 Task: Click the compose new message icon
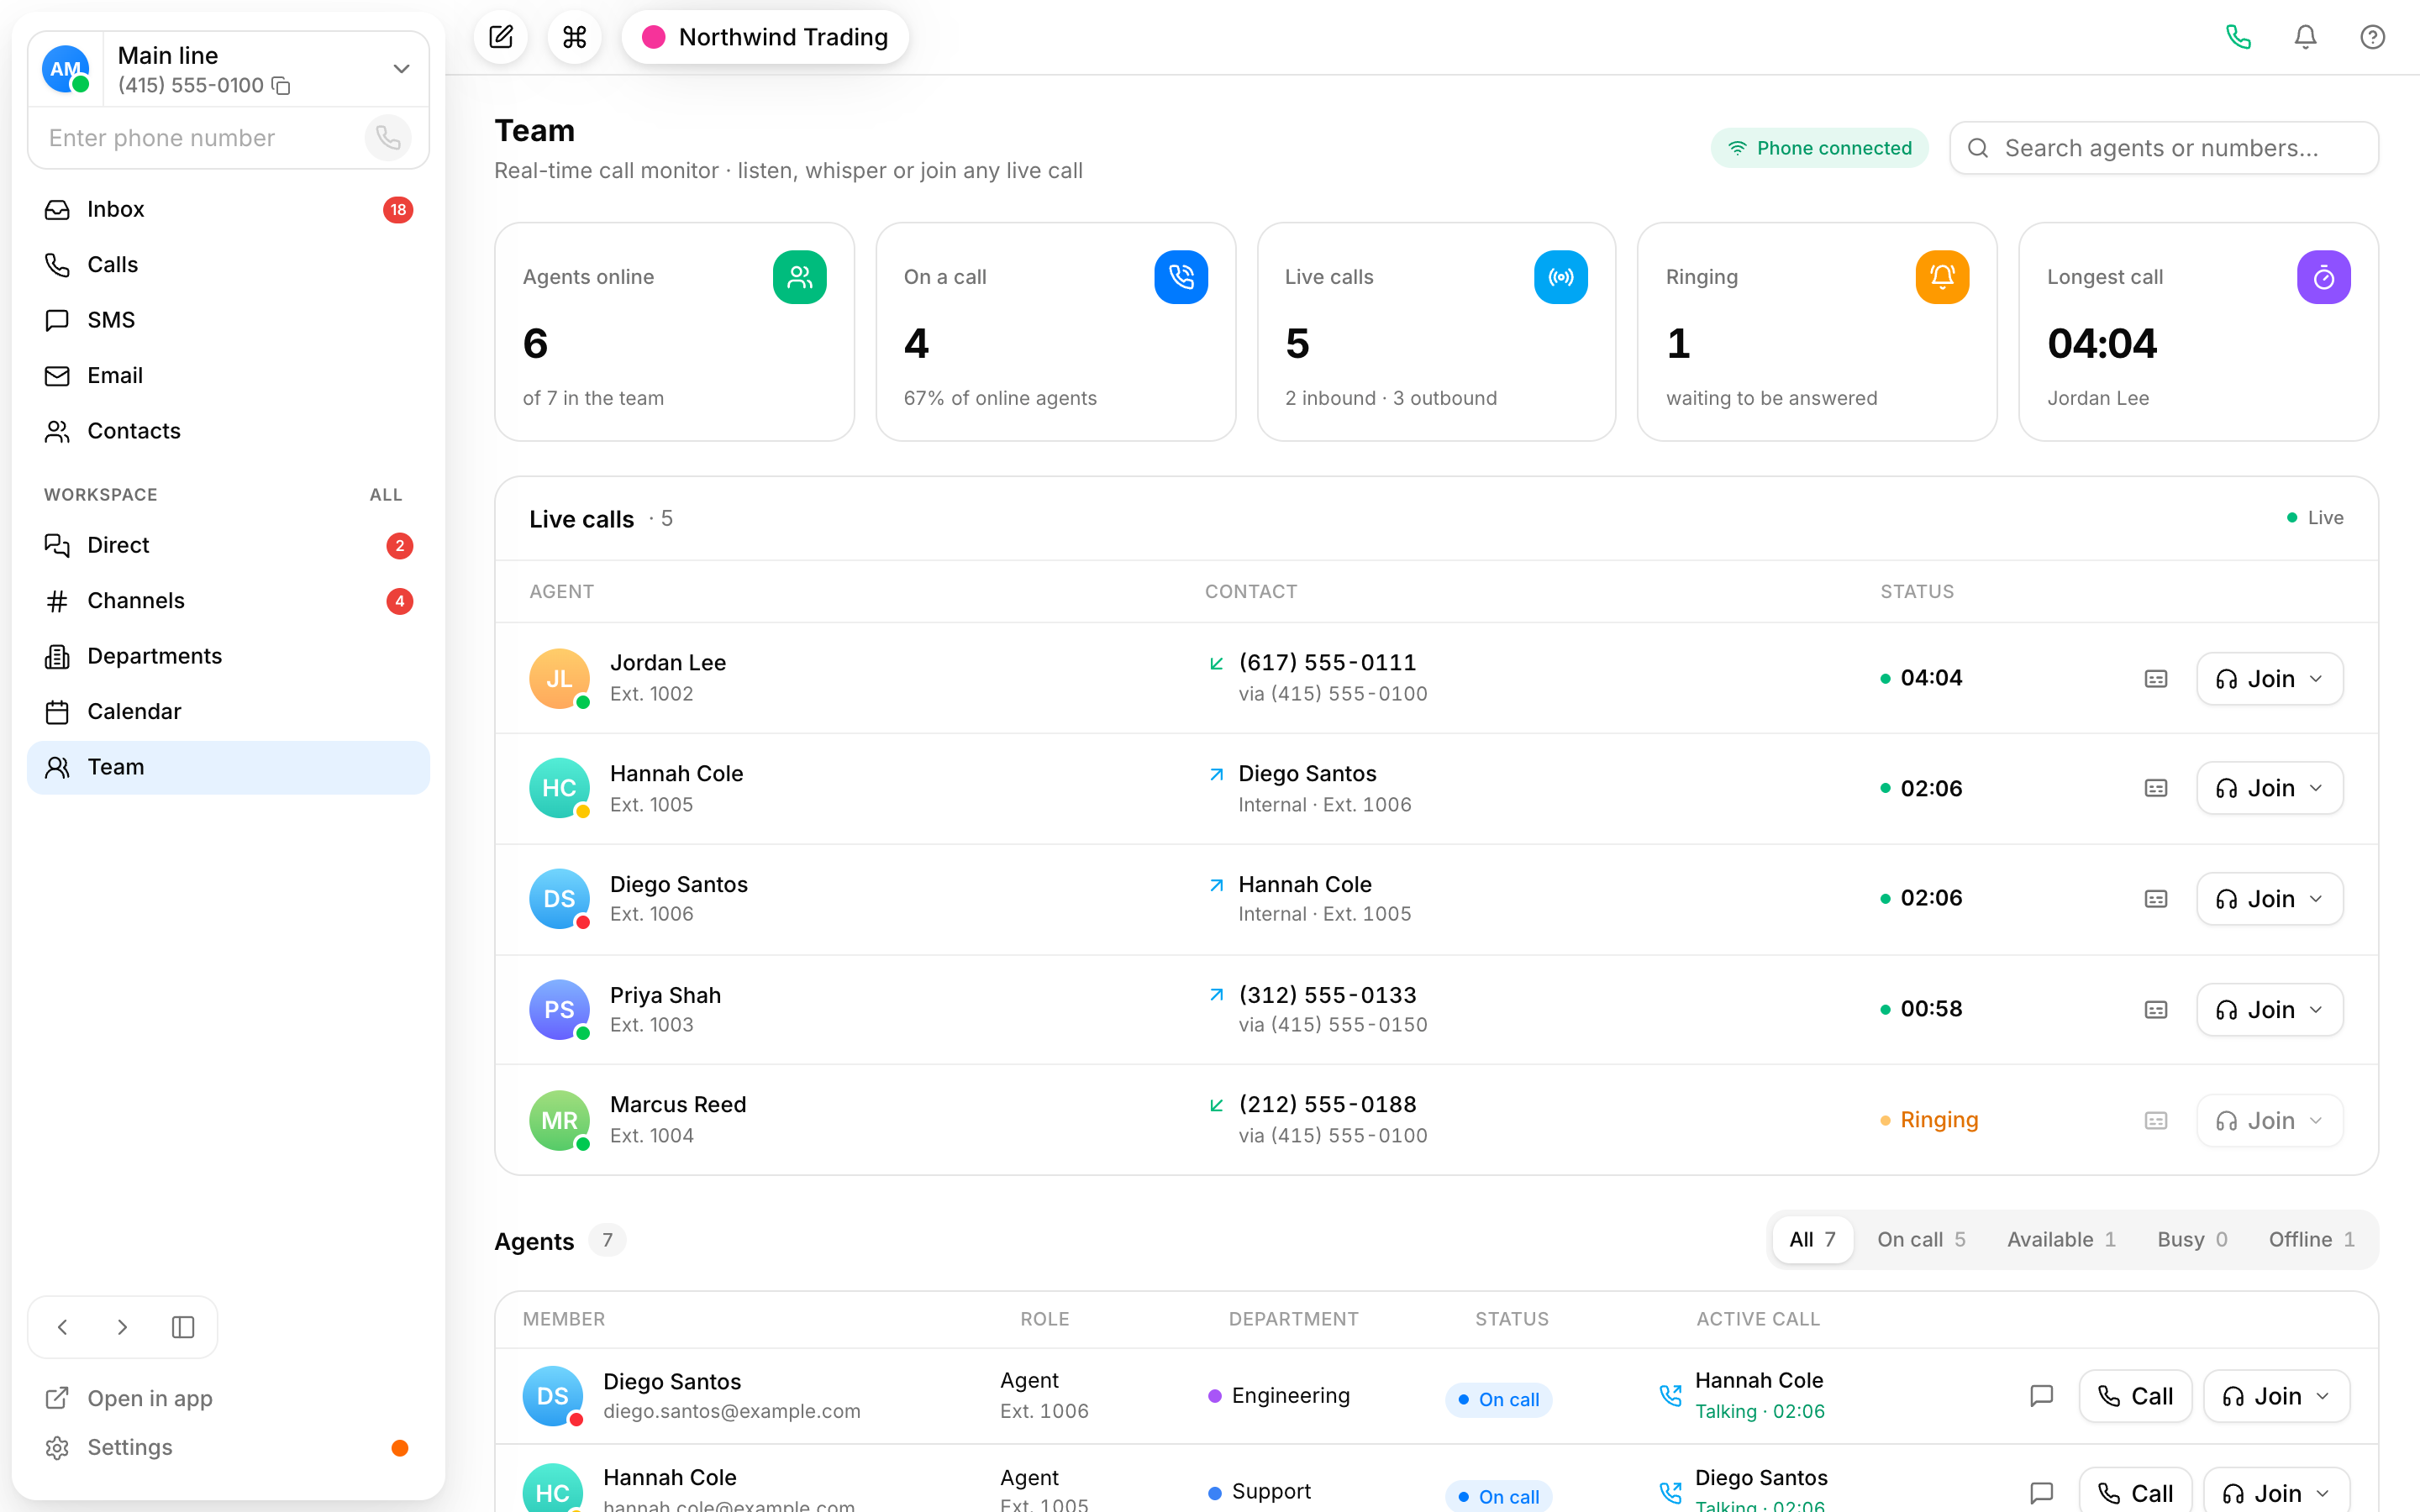point(501,37)
